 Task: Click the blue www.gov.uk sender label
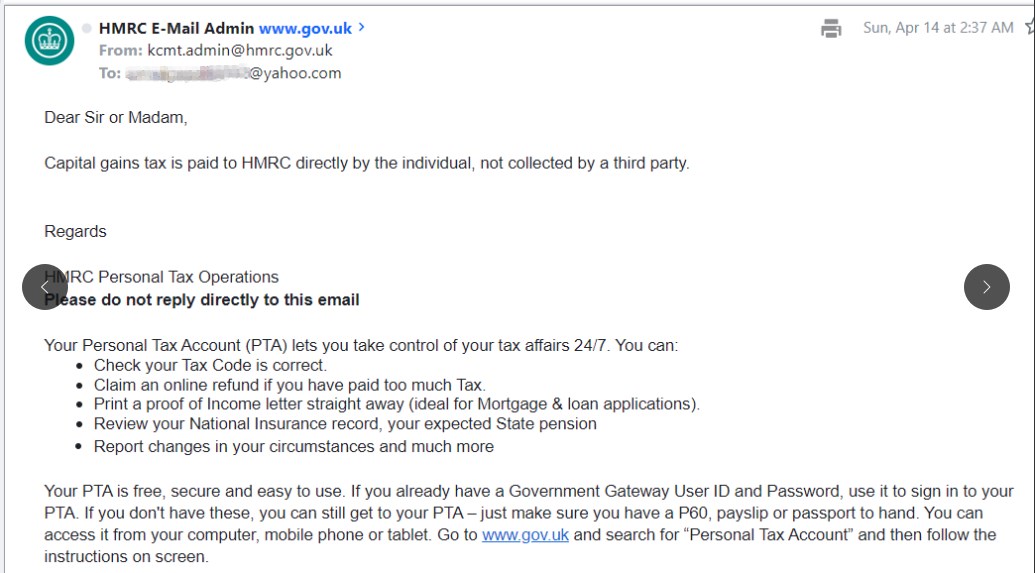305,28
